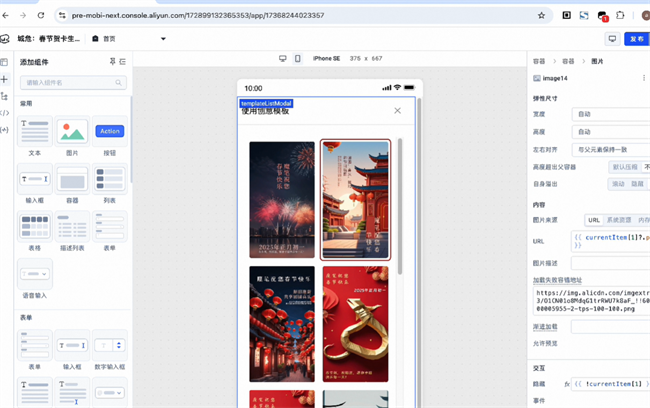Open the 首页 page selector dropdown

click(x=129, y=39)
